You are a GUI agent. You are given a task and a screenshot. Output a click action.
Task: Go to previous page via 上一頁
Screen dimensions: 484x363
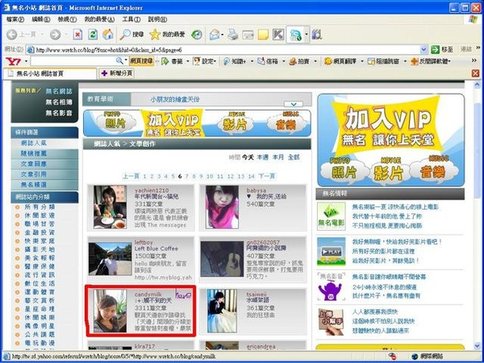[131, 176]
